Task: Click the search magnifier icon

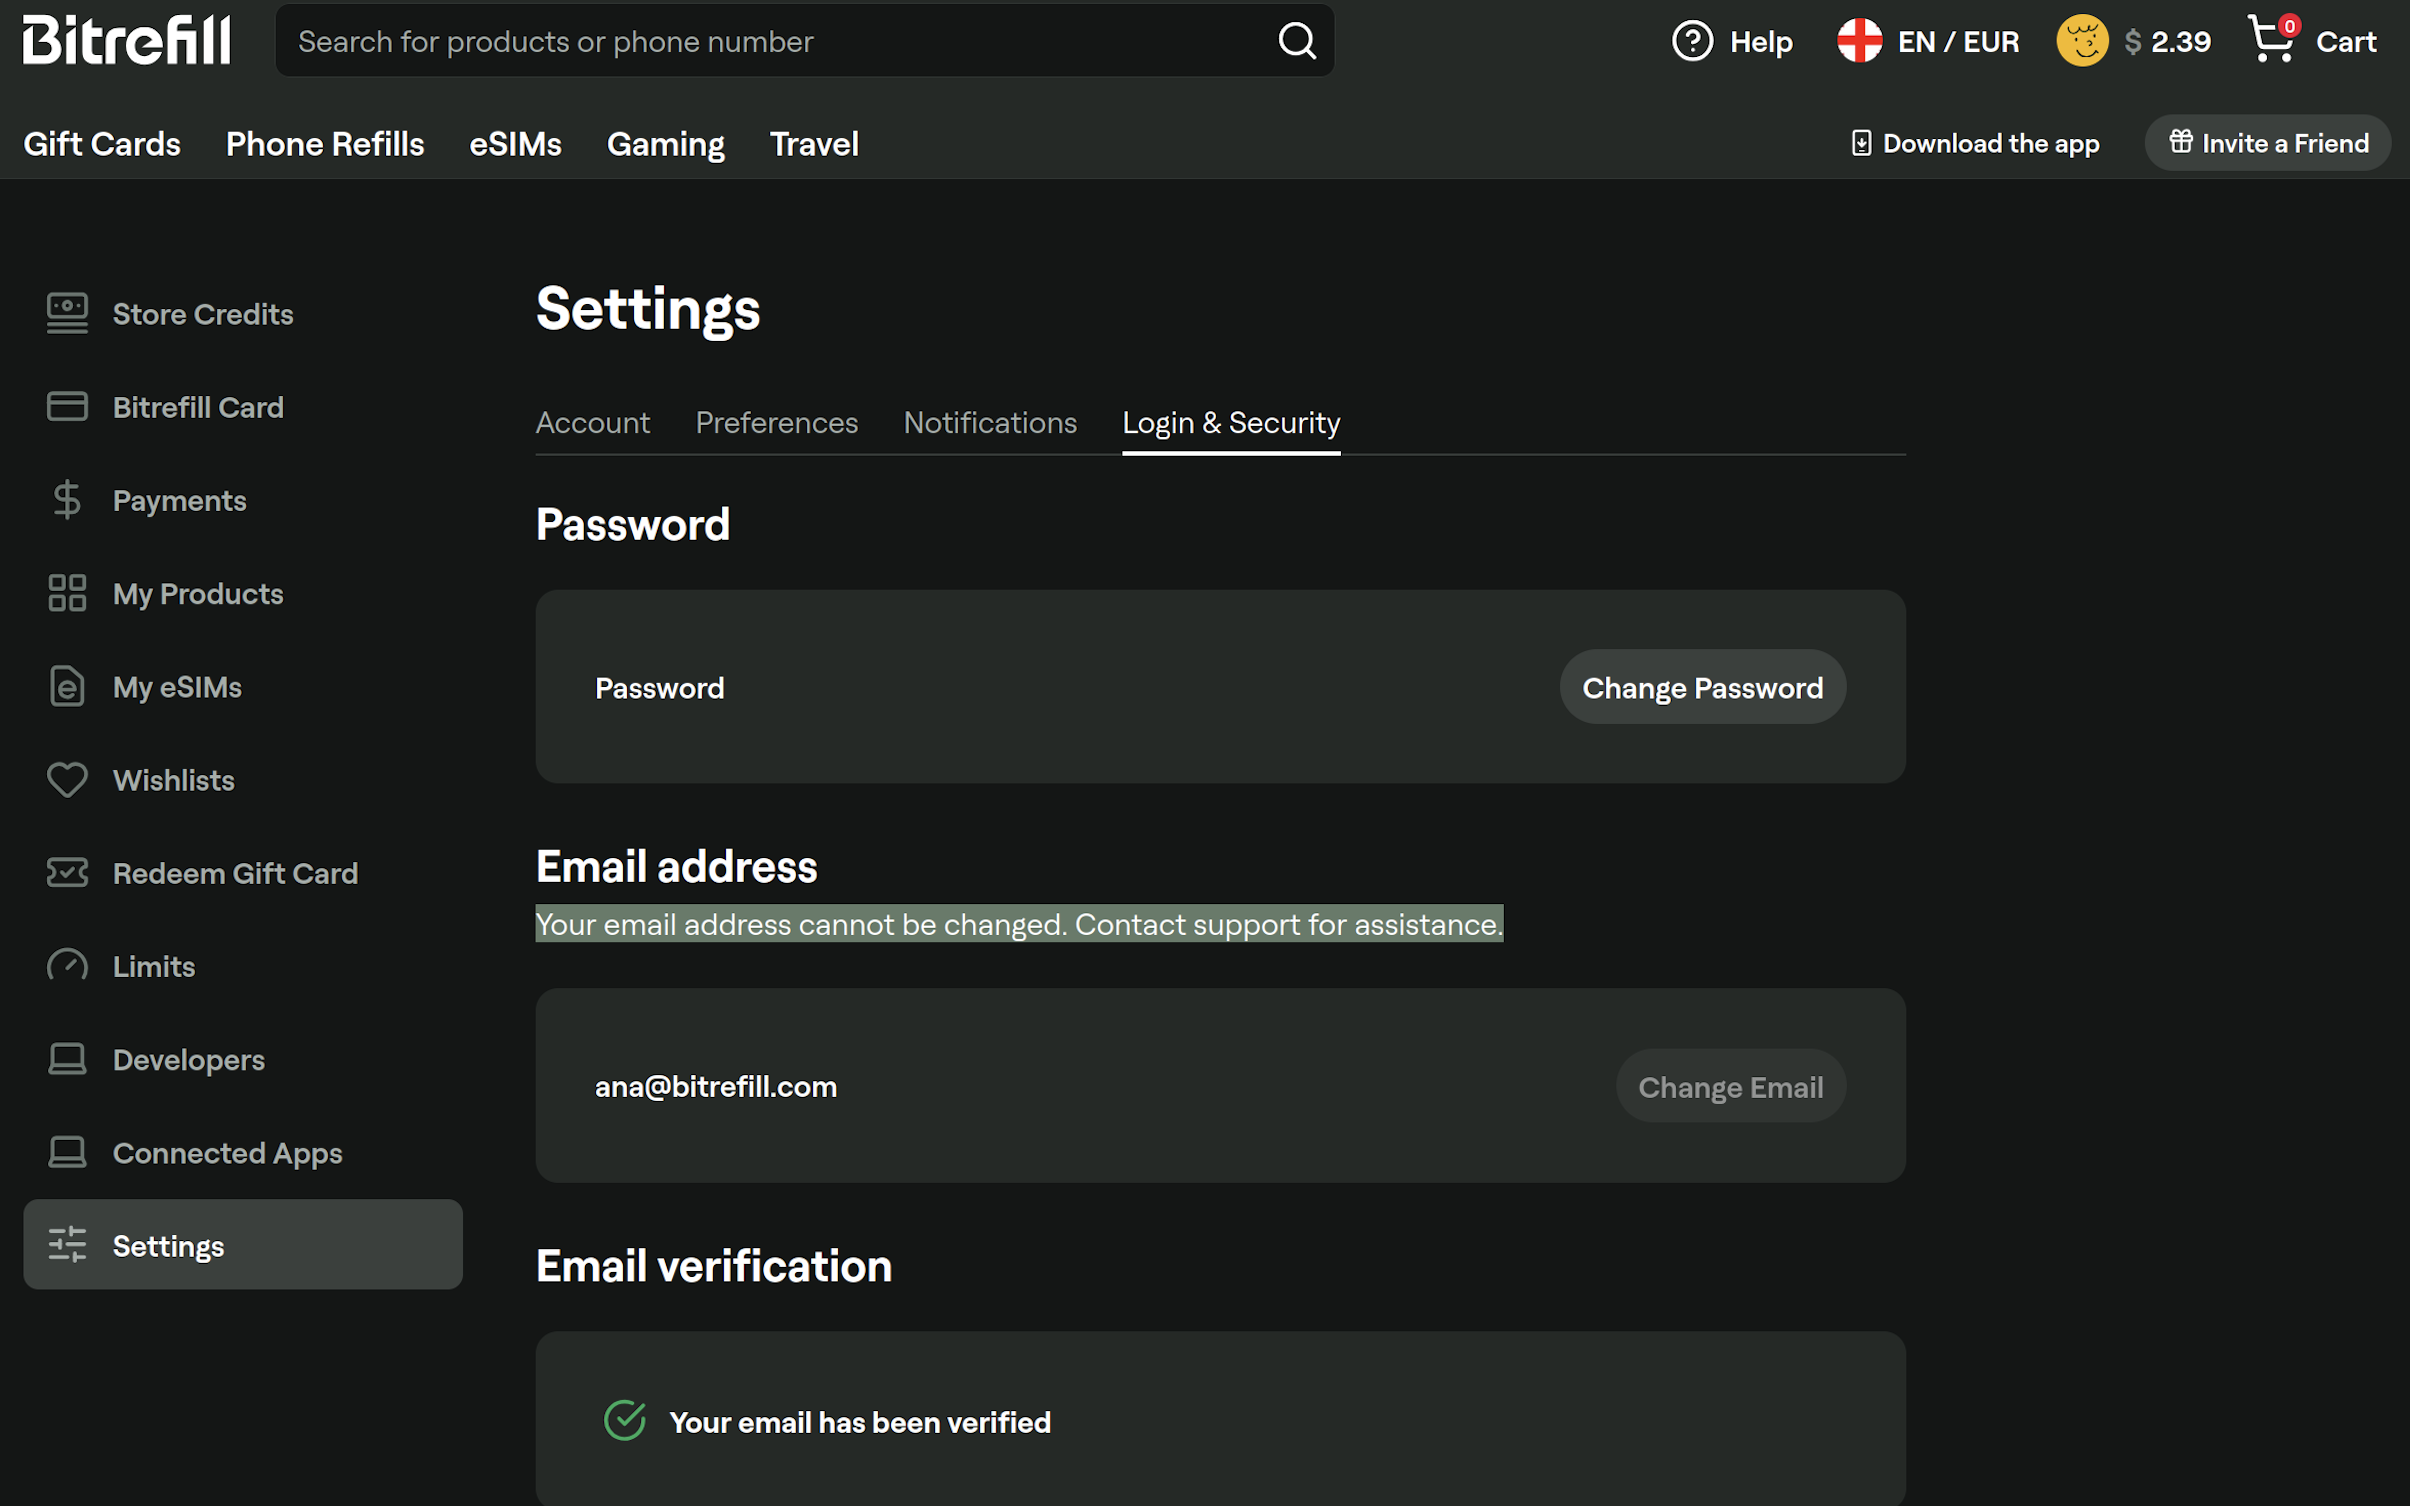Action: tap(1296, 41)
